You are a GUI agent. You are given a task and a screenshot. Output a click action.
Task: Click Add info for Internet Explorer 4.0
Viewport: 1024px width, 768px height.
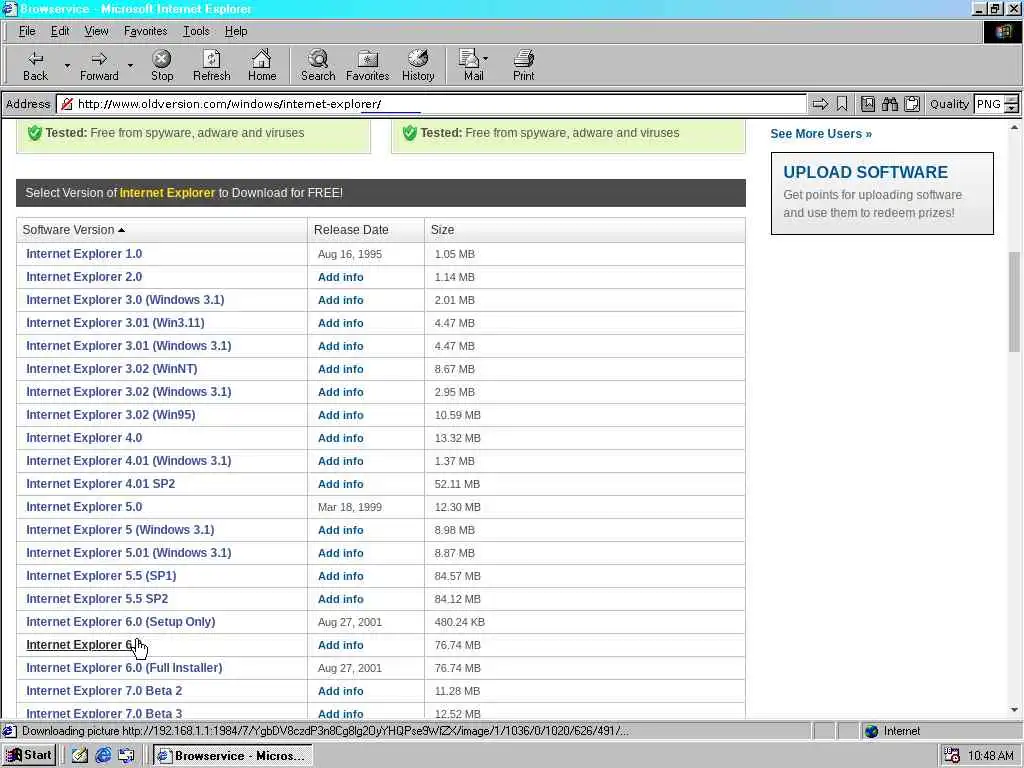coord(340,438)
